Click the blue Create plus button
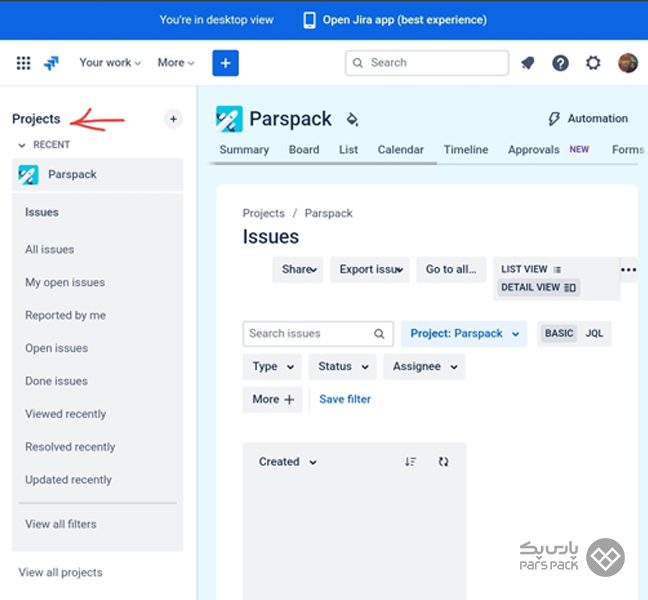The width and height of the screenshot is (648, 600). (225, 63)
